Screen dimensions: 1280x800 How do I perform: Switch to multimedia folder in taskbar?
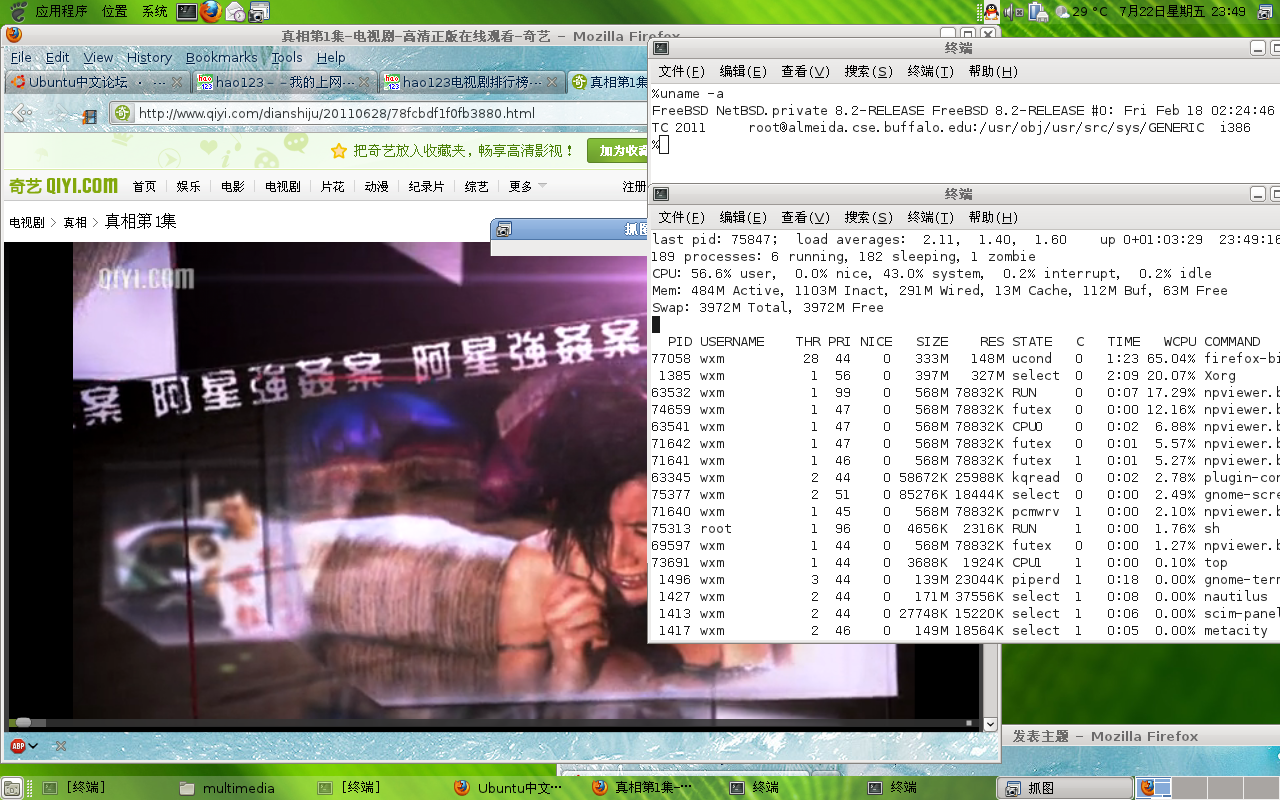227,788
